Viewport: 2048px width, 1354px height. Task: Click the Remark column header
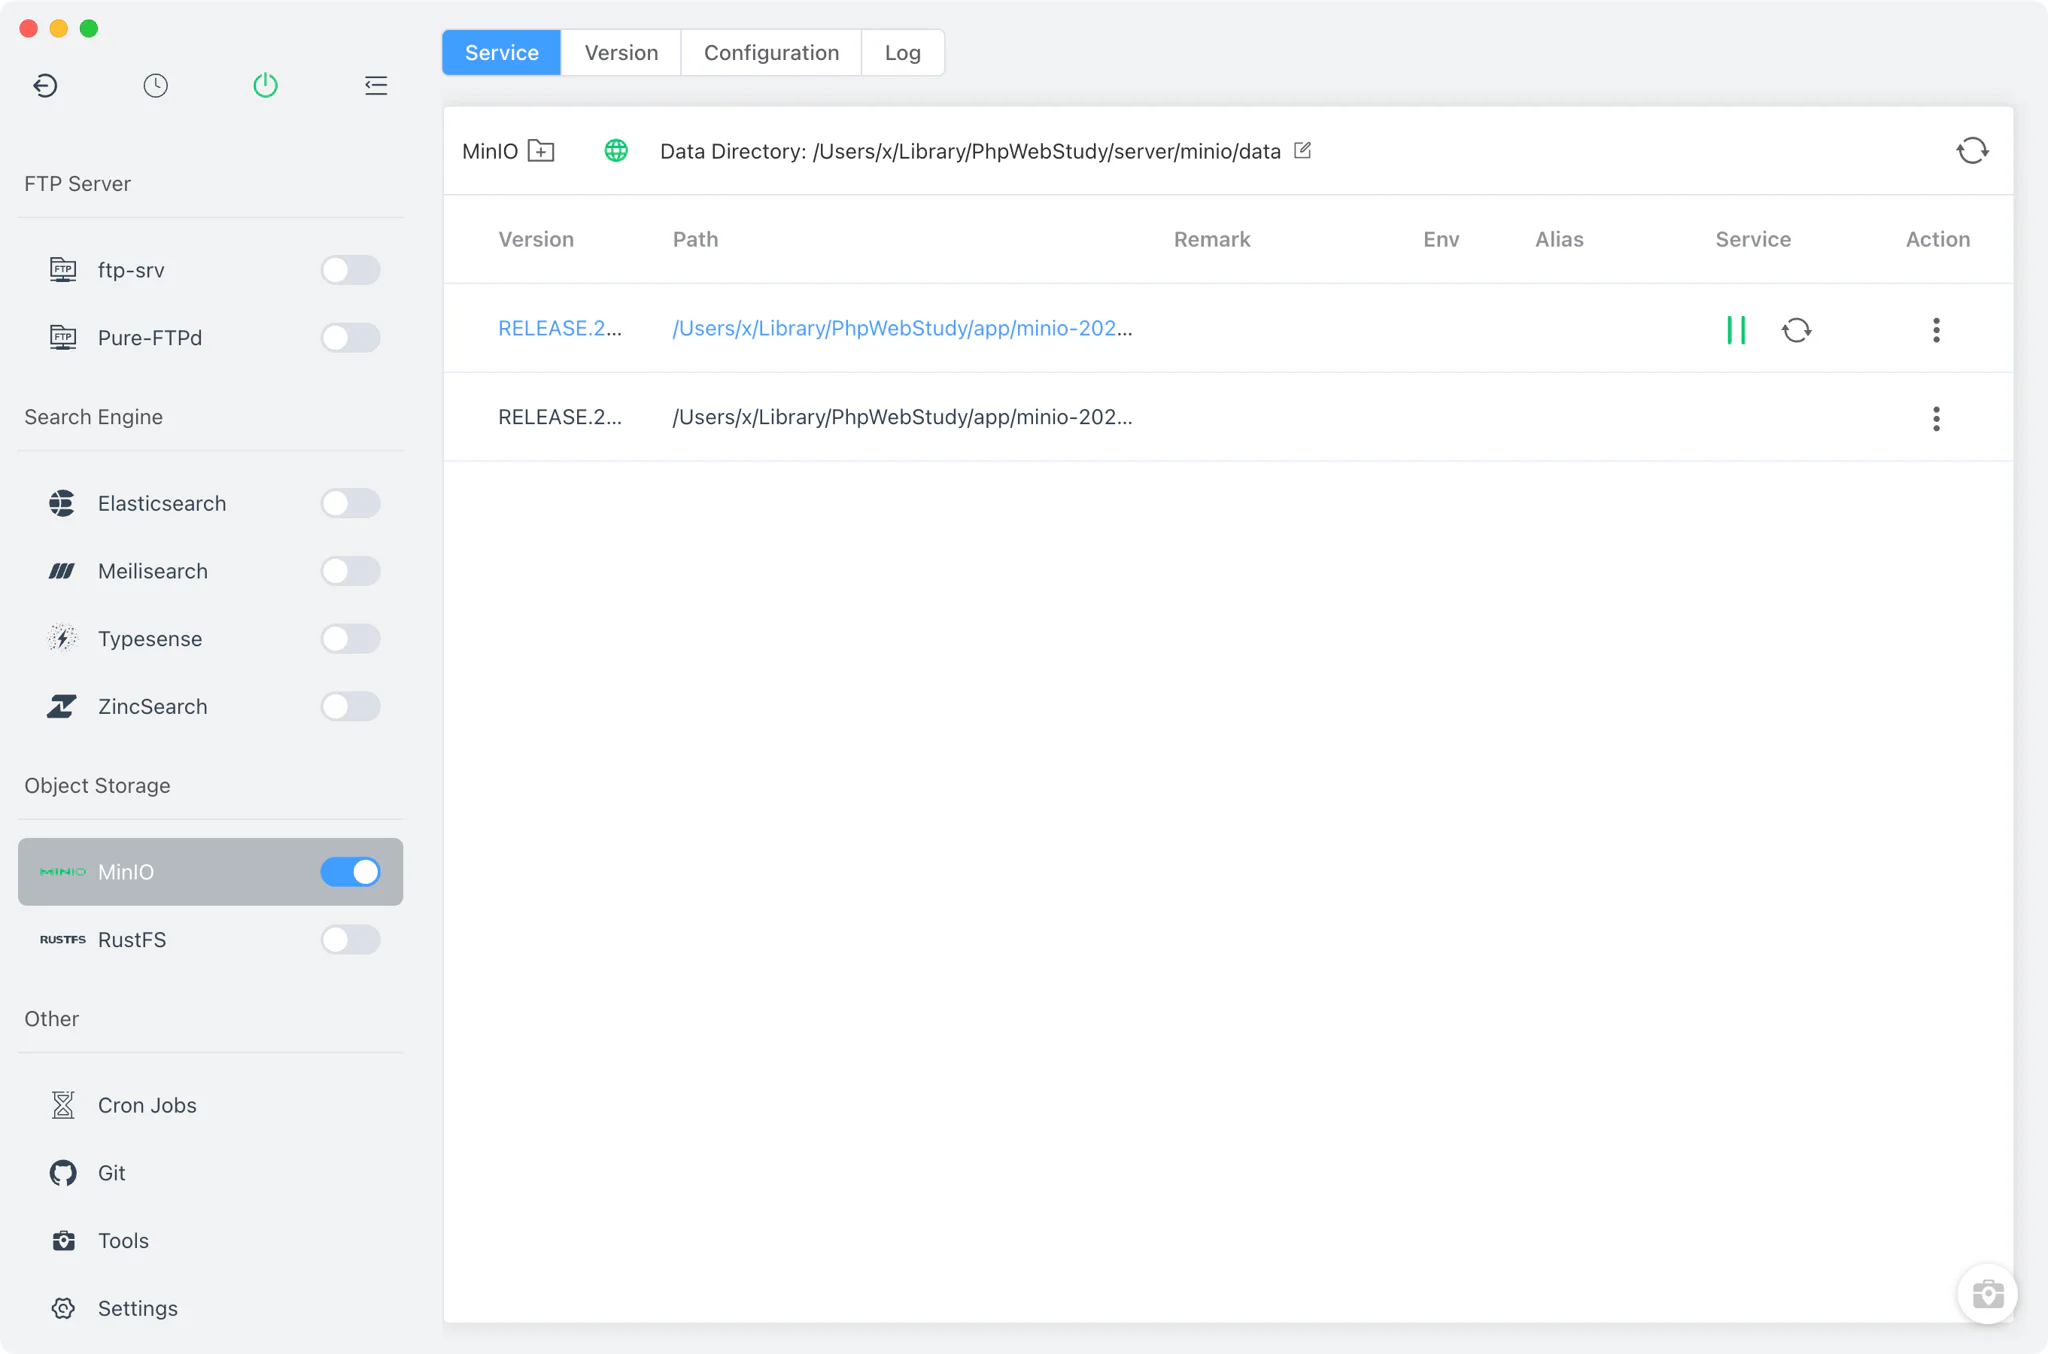tap(1212, 239)
